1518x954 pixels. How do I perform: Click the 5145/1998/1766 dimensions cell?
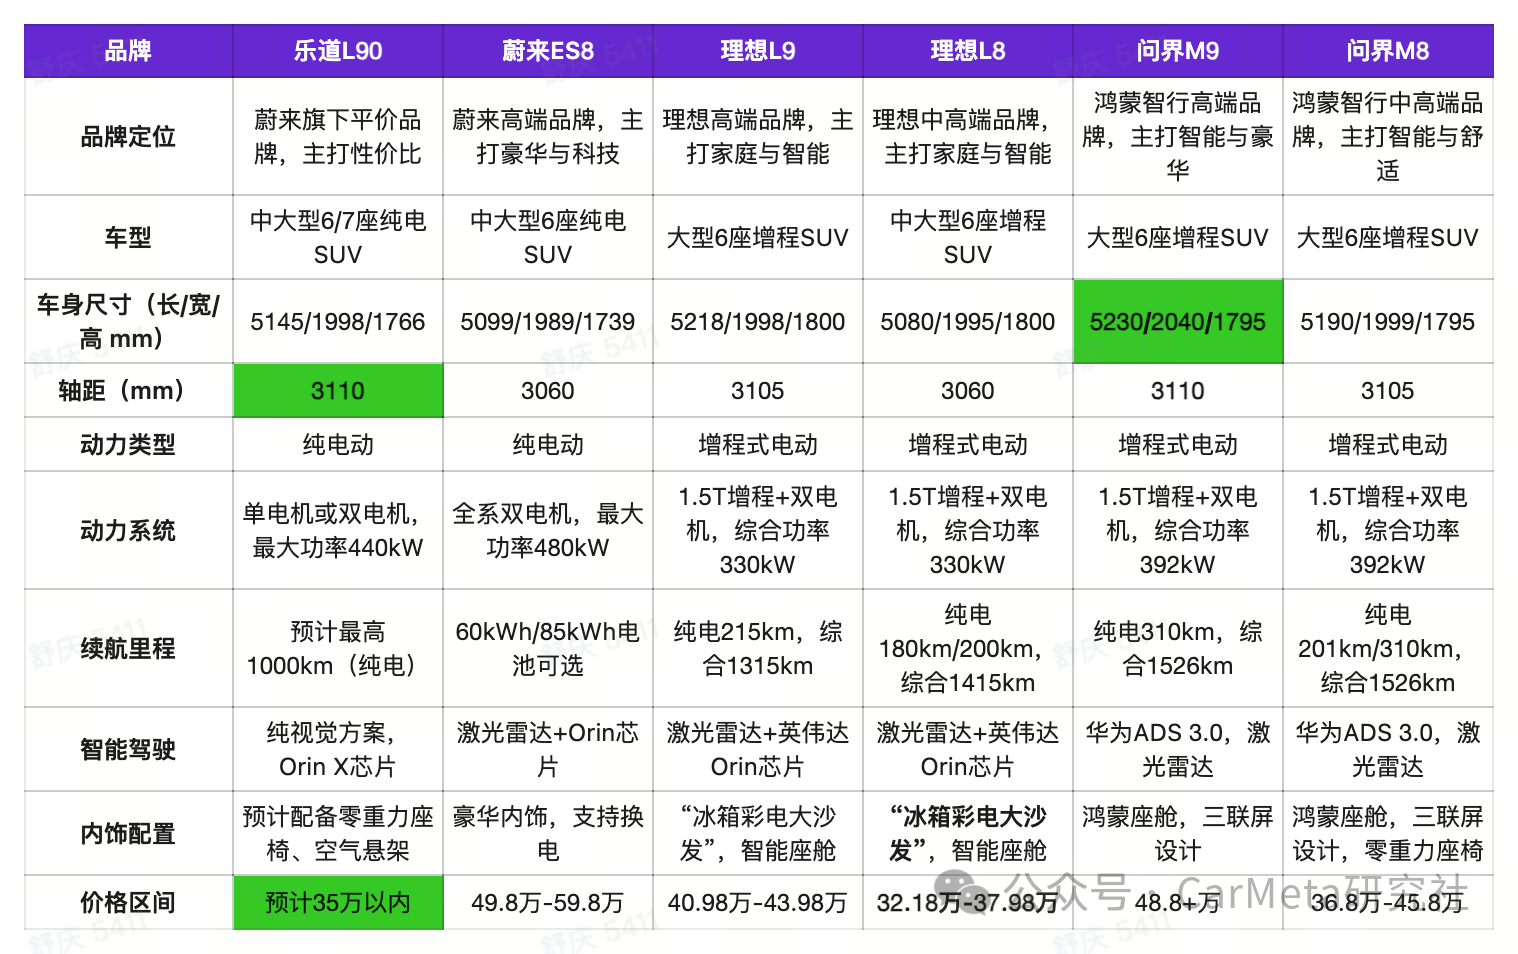pos(338,322)
